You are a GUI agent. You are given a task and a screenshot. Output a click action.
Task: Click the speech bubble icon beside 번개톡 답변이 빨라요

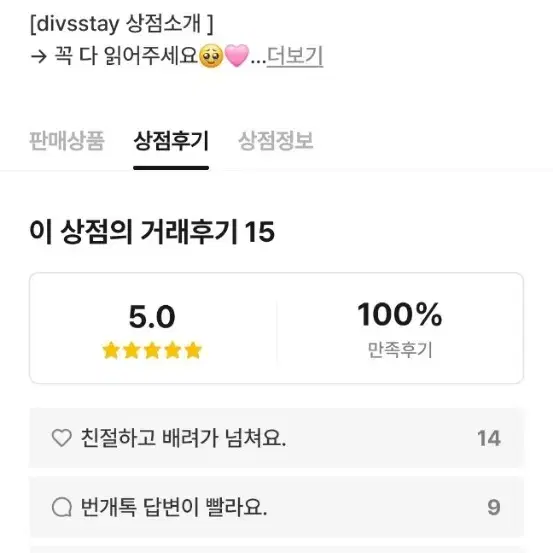click(62, 507)
